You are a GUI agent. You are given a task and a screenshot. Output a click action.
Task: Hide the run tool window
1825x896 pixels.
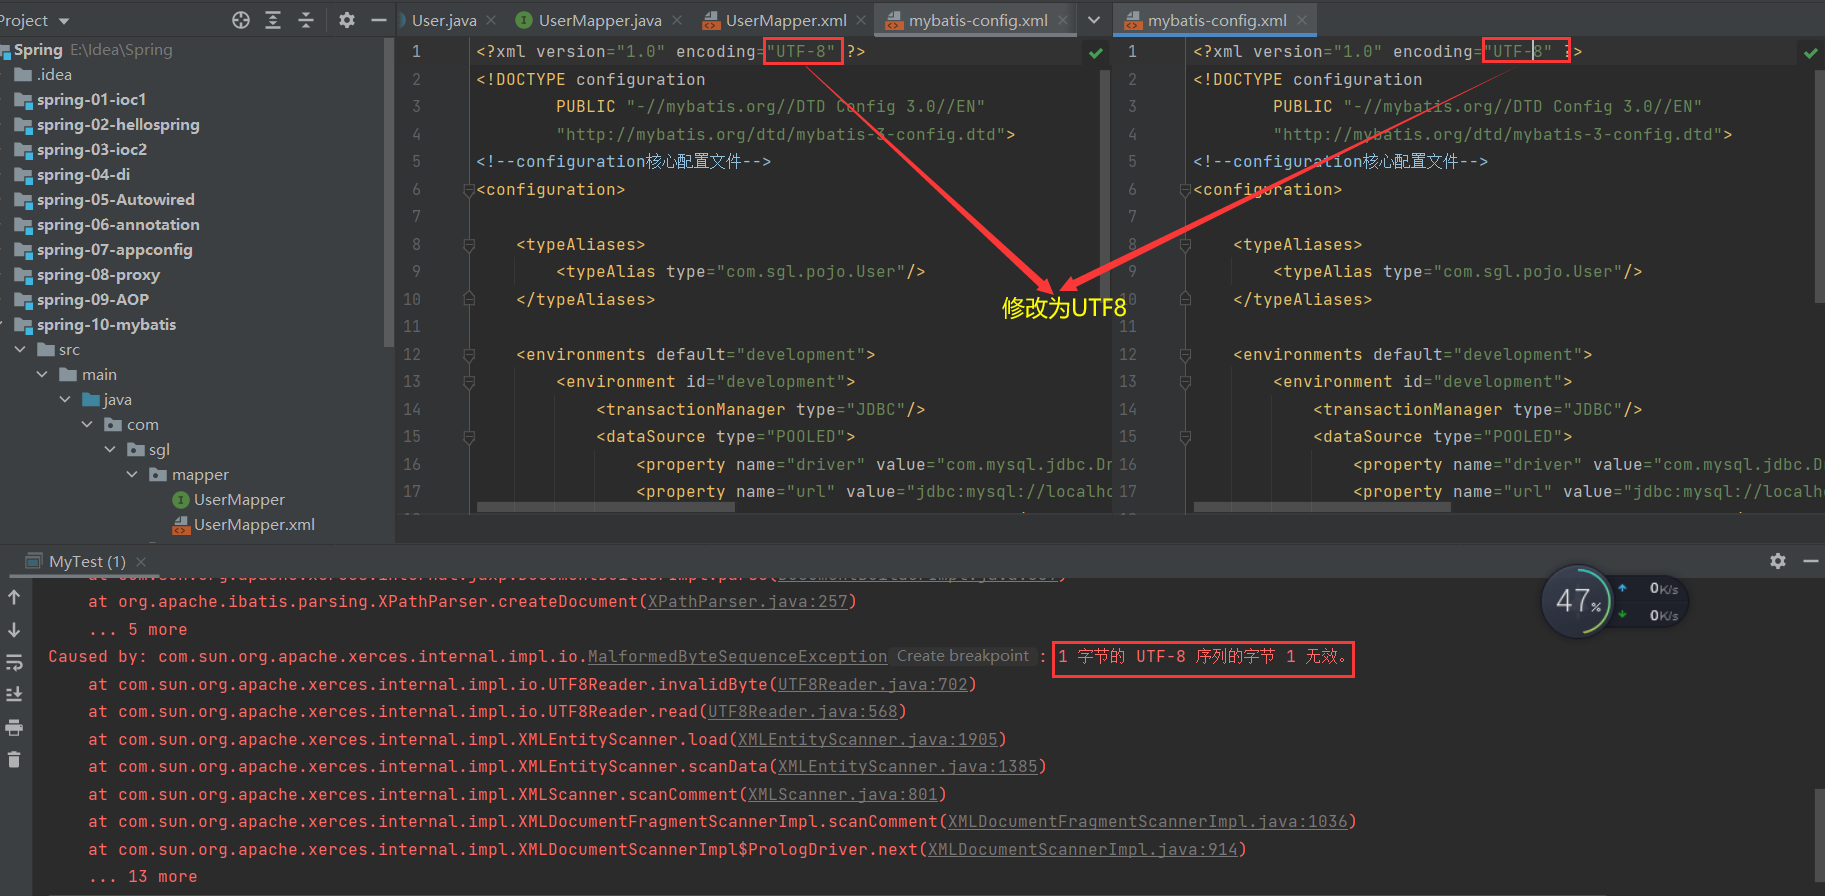(1810, 561)
